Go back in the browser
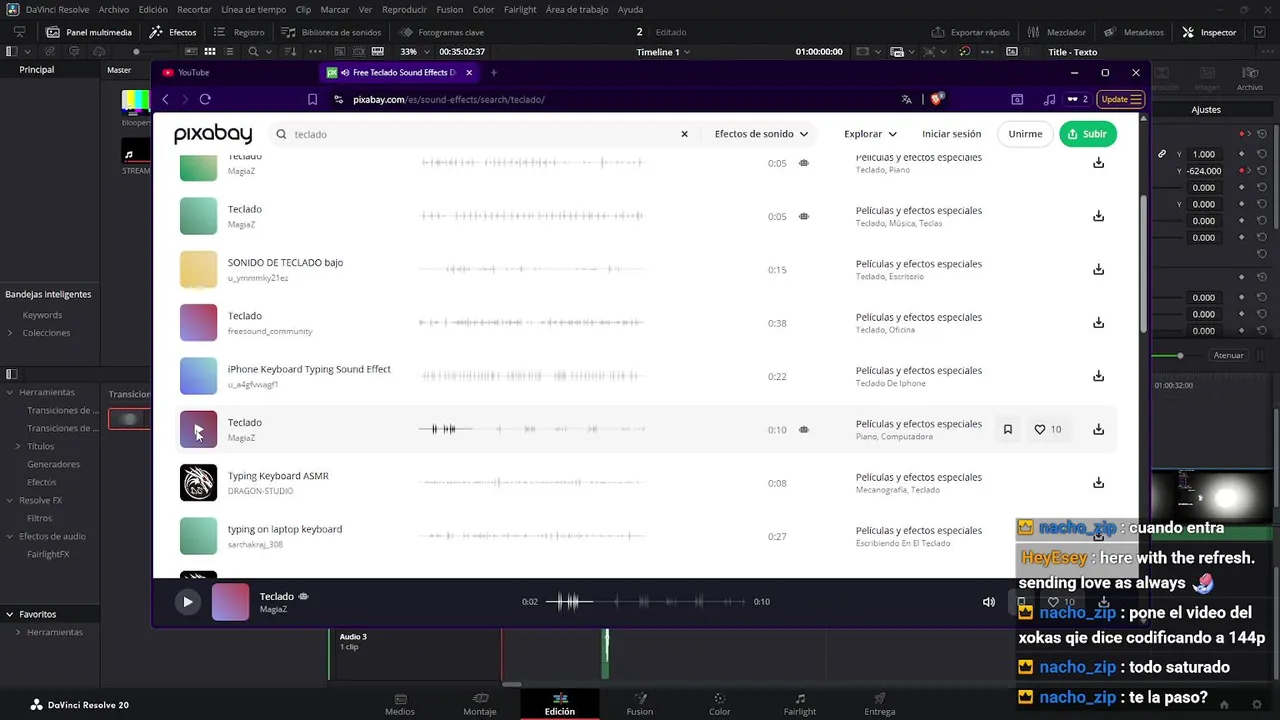The image size is (1280, 720). pos(166,99)
